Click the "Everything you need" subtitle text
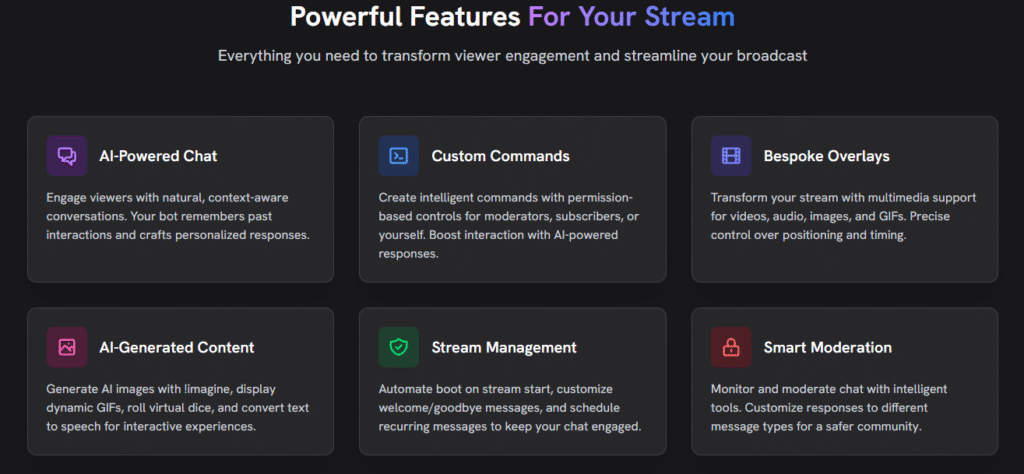 coord(512,56)
